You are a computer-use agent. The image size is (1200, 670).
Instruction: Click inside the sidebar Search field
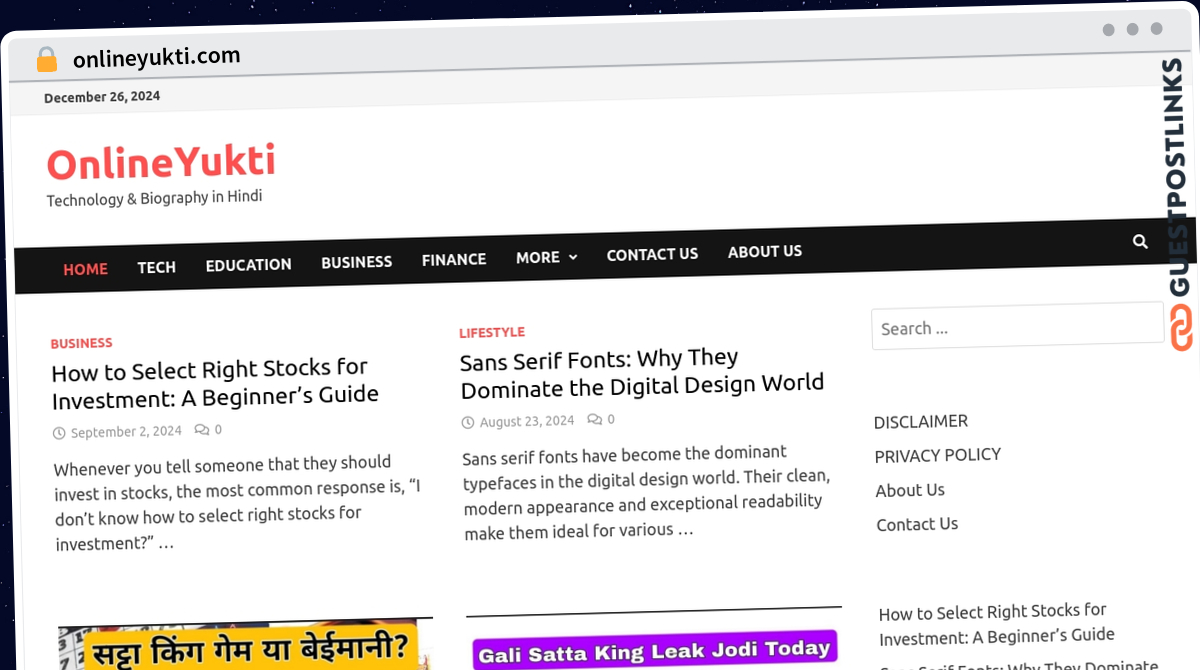[x=1017, y=327]
